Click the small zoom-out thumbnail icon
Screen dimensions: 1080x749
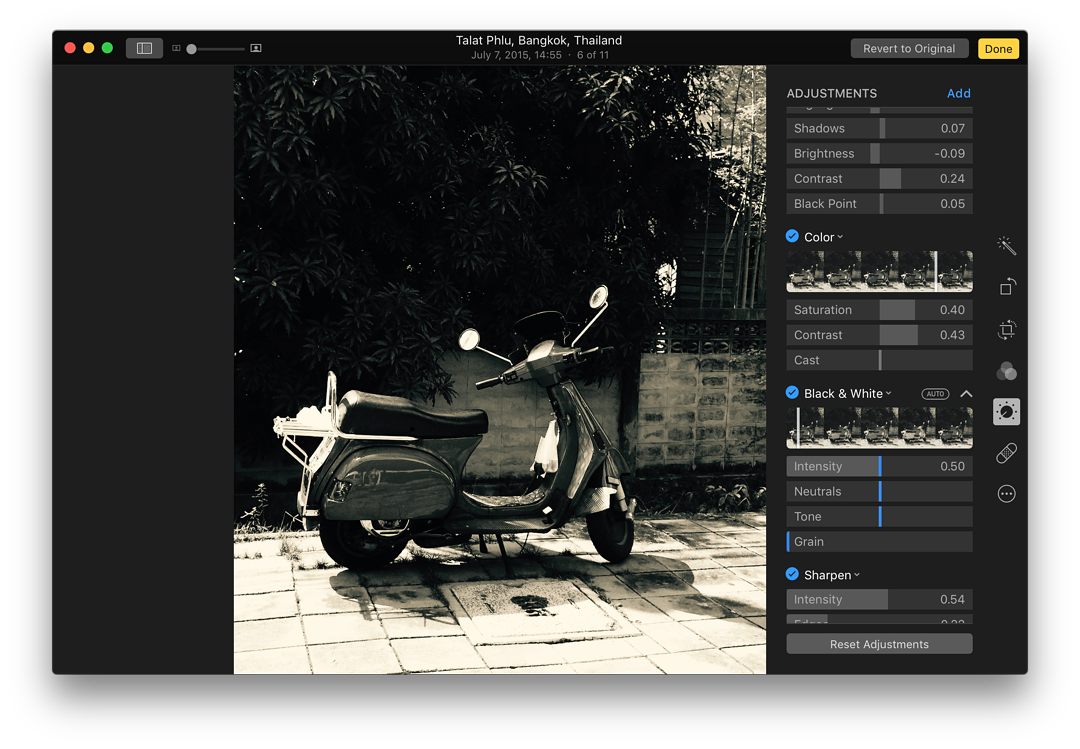click(176, 48)
